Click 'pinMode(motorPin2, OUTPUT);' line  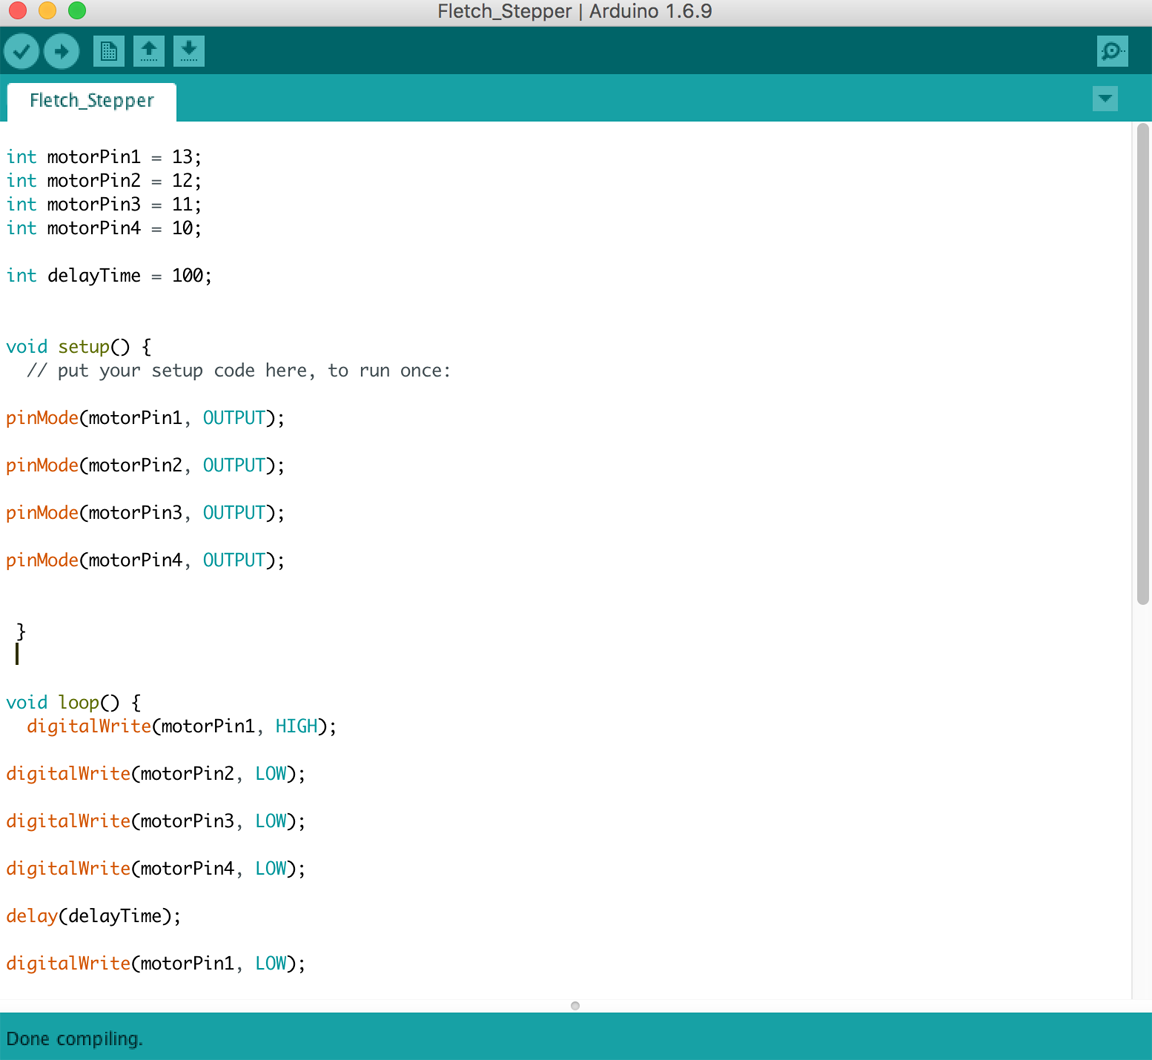click(x=145, y=466)
